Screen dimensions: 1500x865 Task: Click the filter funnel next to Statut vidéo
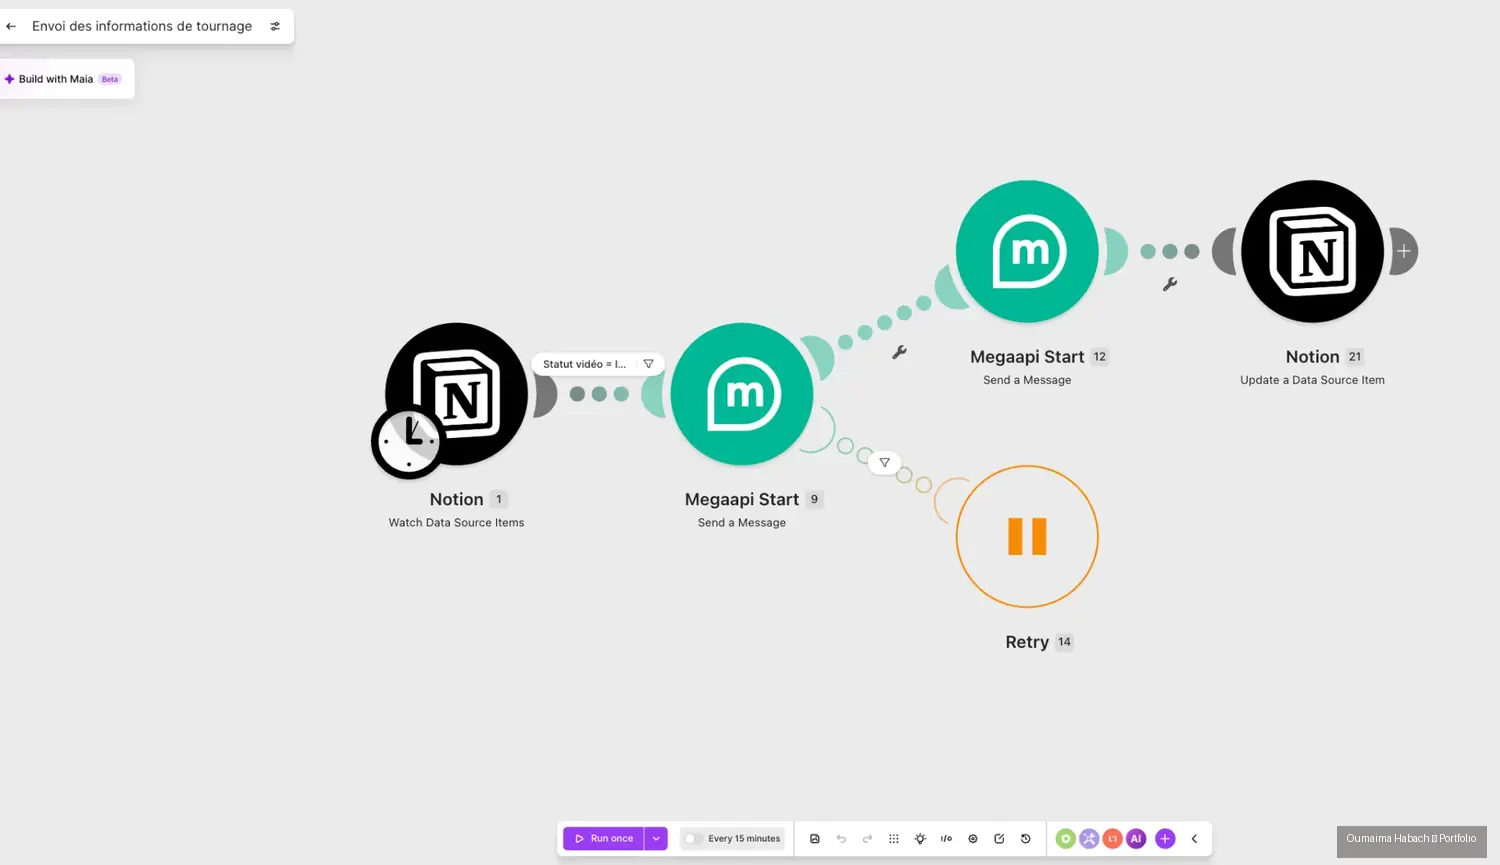(648, 364)
